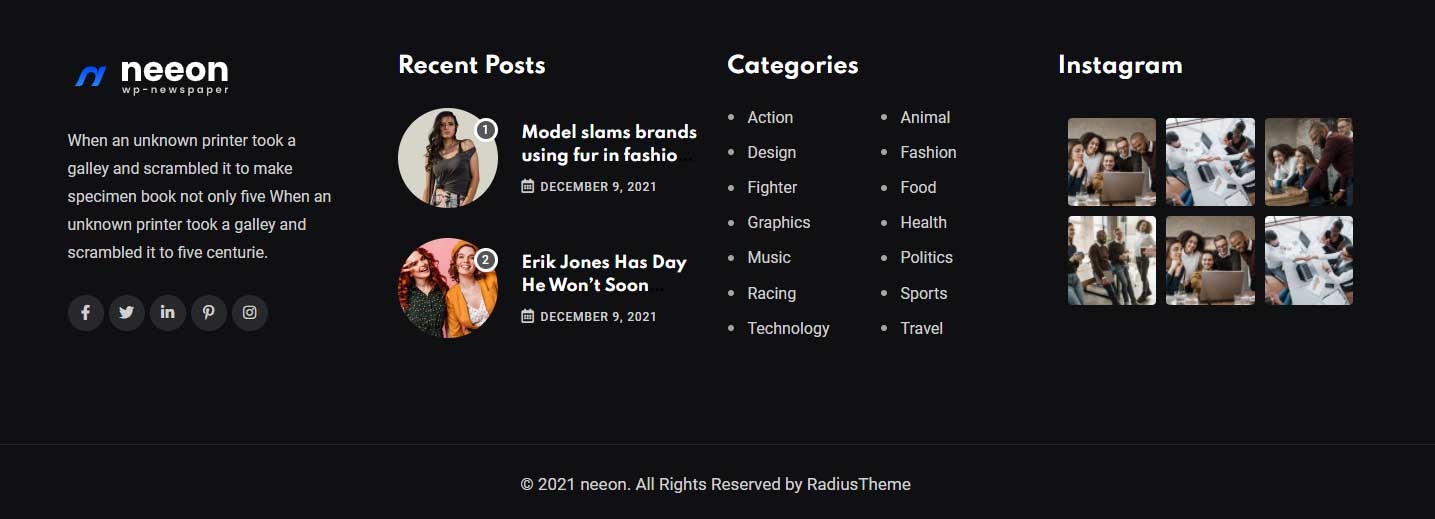Open the Twitter social icon
The width and height of the screenshot is (1435, 519).
(x=127, y=312)
